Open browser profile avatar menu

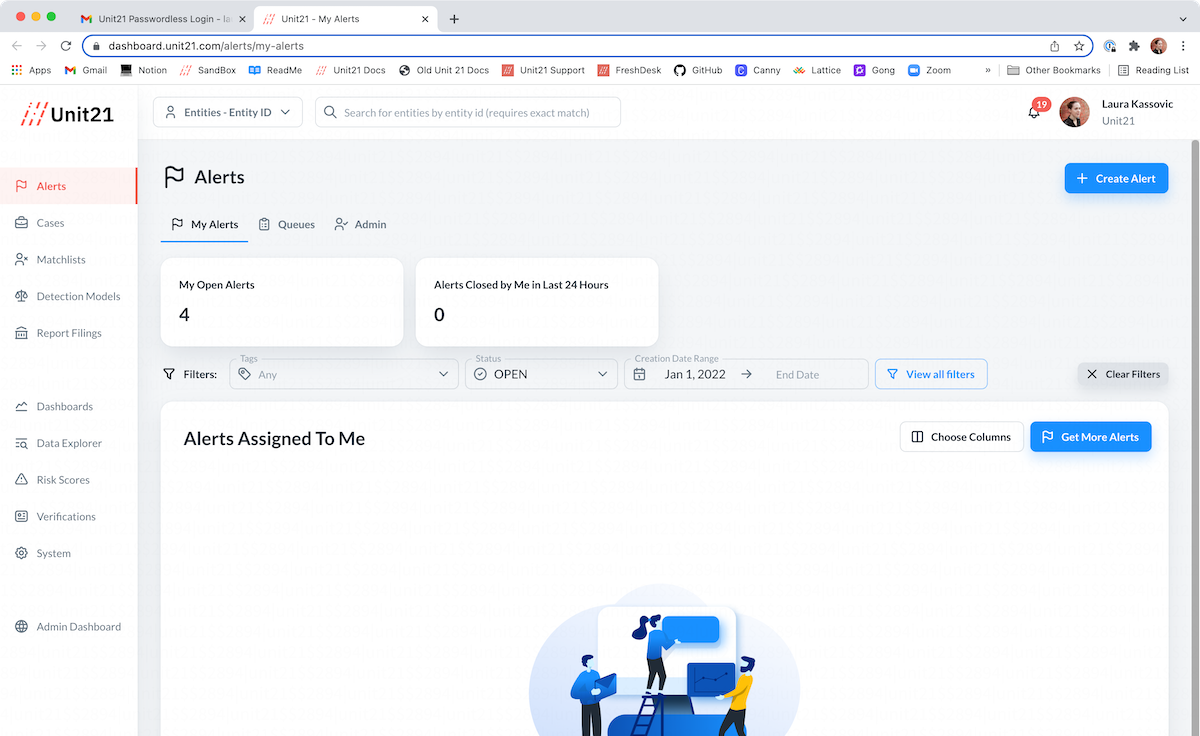[x=1158, y=46]
